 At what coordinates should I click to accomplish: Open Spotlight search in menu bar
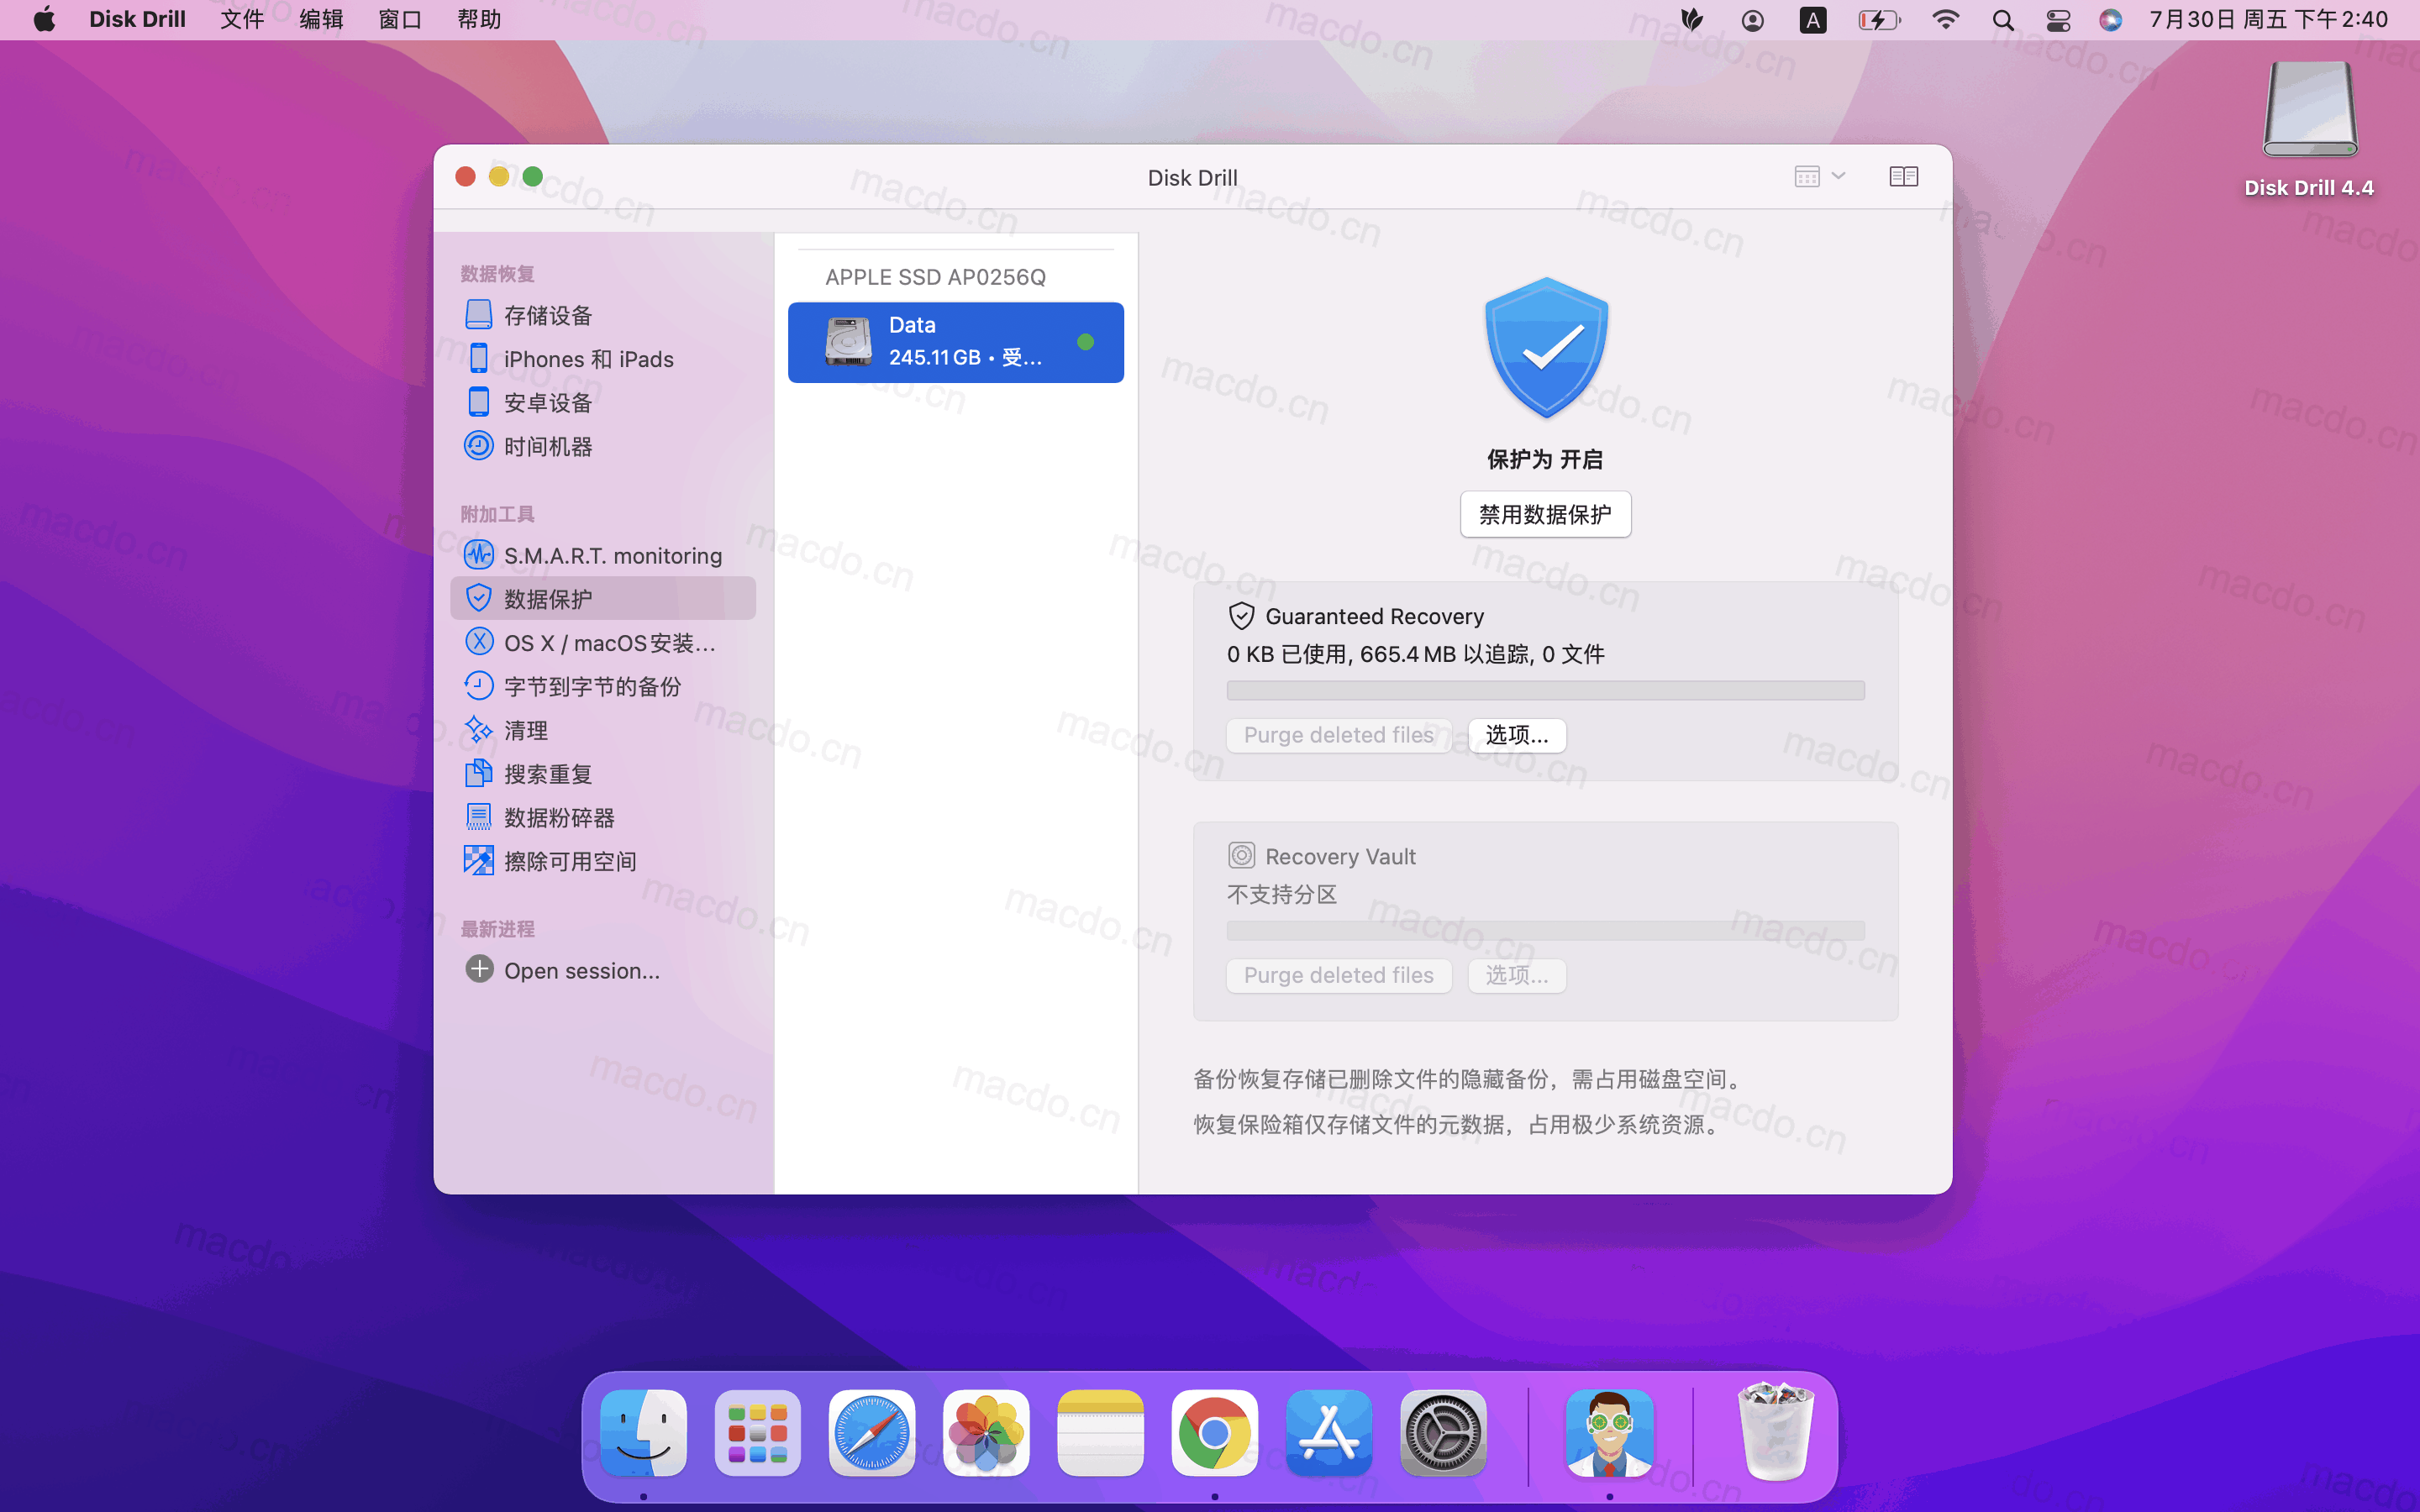pos(2002,20)
